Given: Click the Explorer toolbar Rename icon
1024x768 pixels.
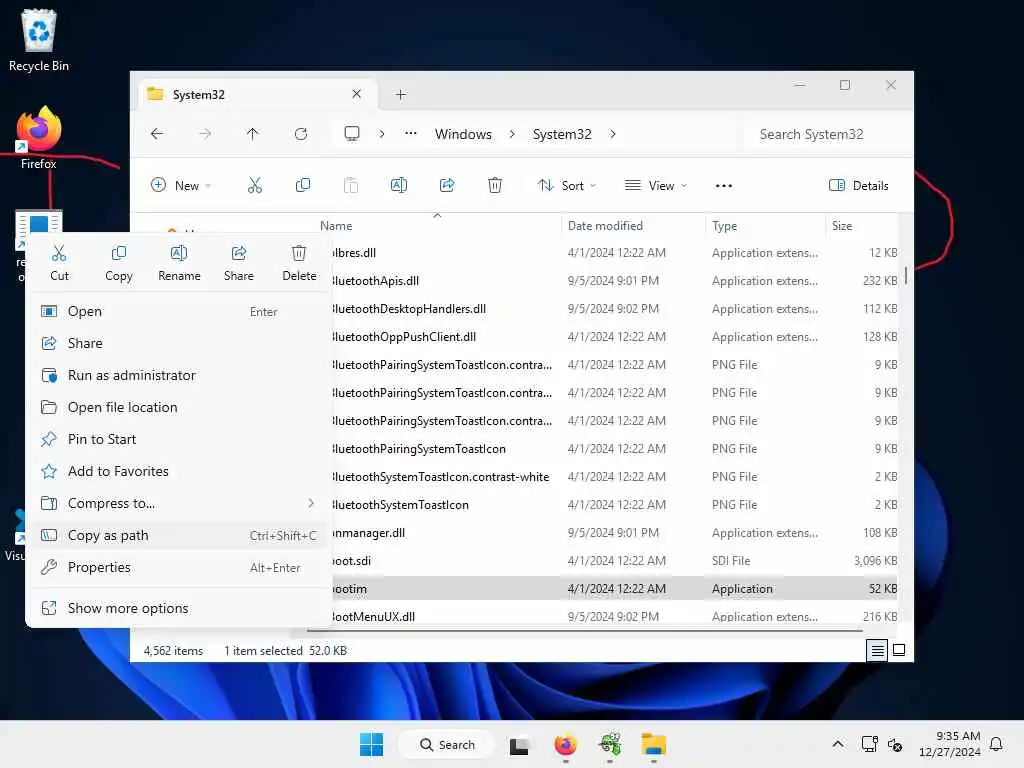Looking at the screenshot, I should (399, 185).
